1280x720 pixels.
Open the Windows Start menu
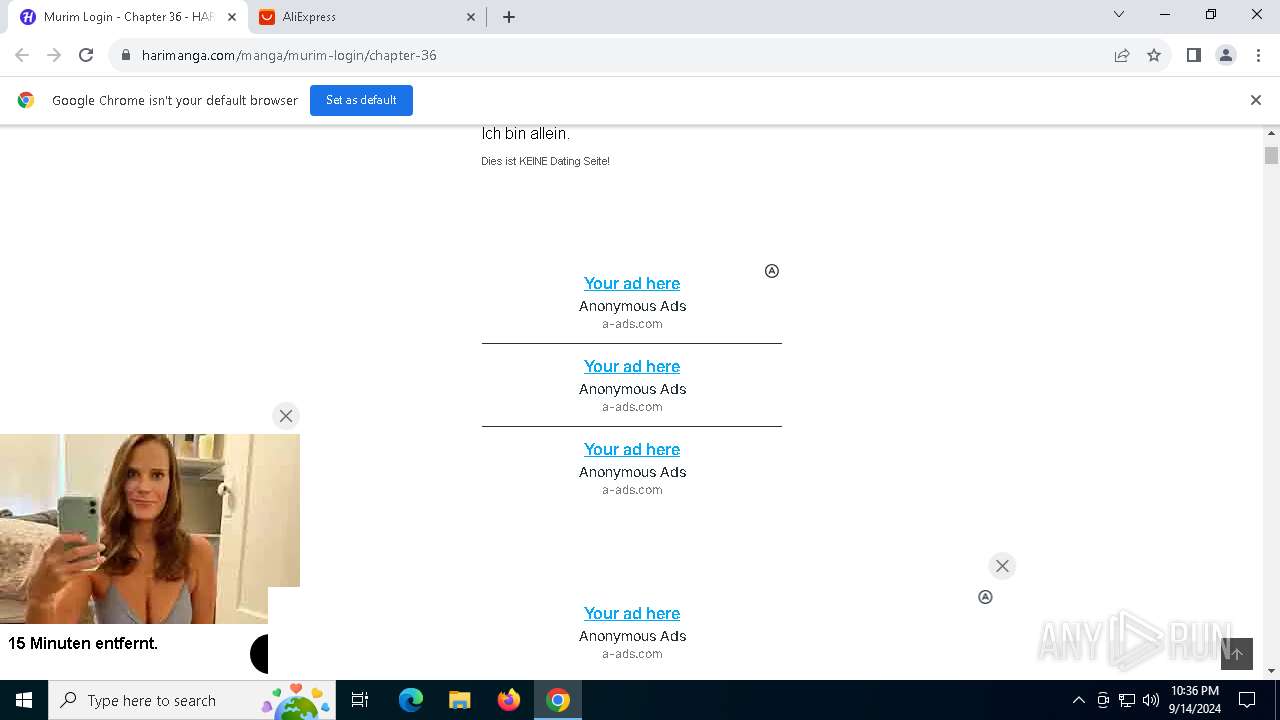click(24, 700)
